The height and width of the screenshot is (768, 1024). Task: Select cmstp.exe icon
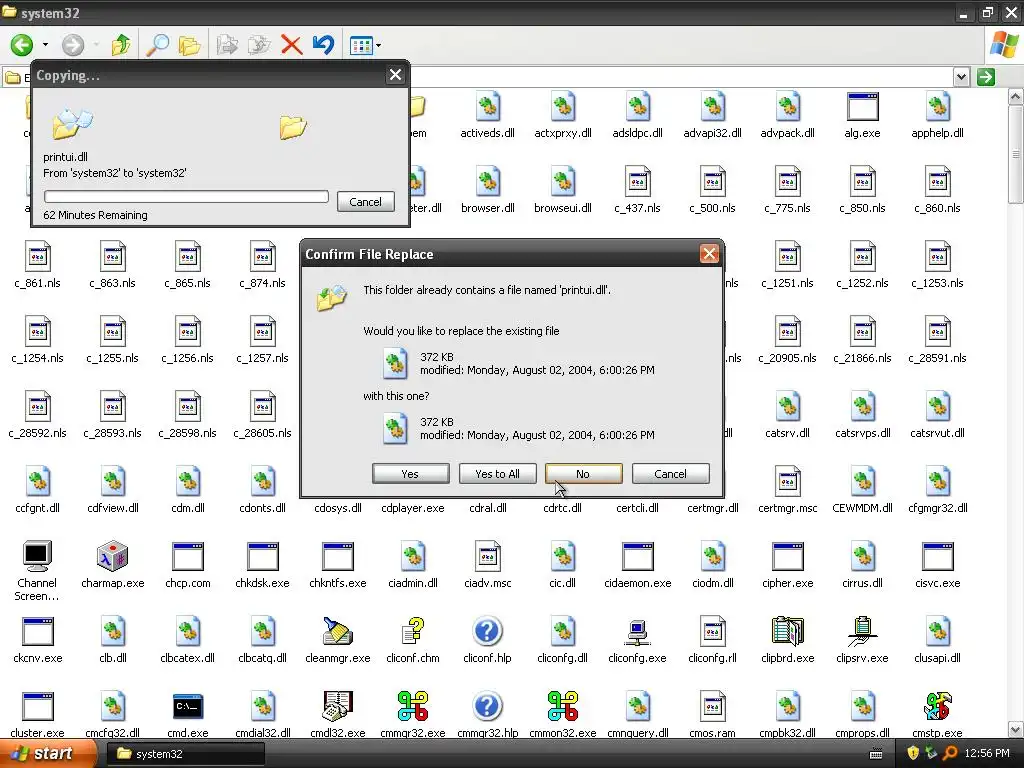[937, 707]
